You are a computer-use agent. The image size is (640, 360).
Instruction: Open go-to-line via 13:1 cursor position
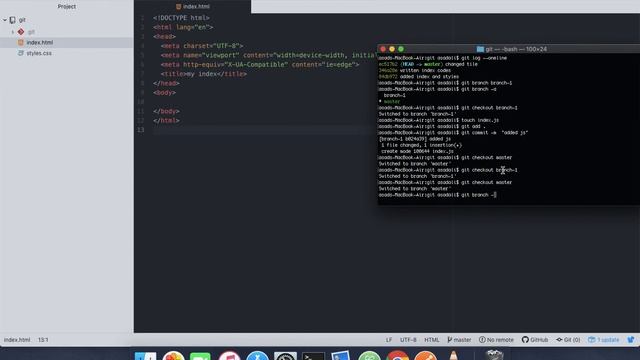pos(43,340)
